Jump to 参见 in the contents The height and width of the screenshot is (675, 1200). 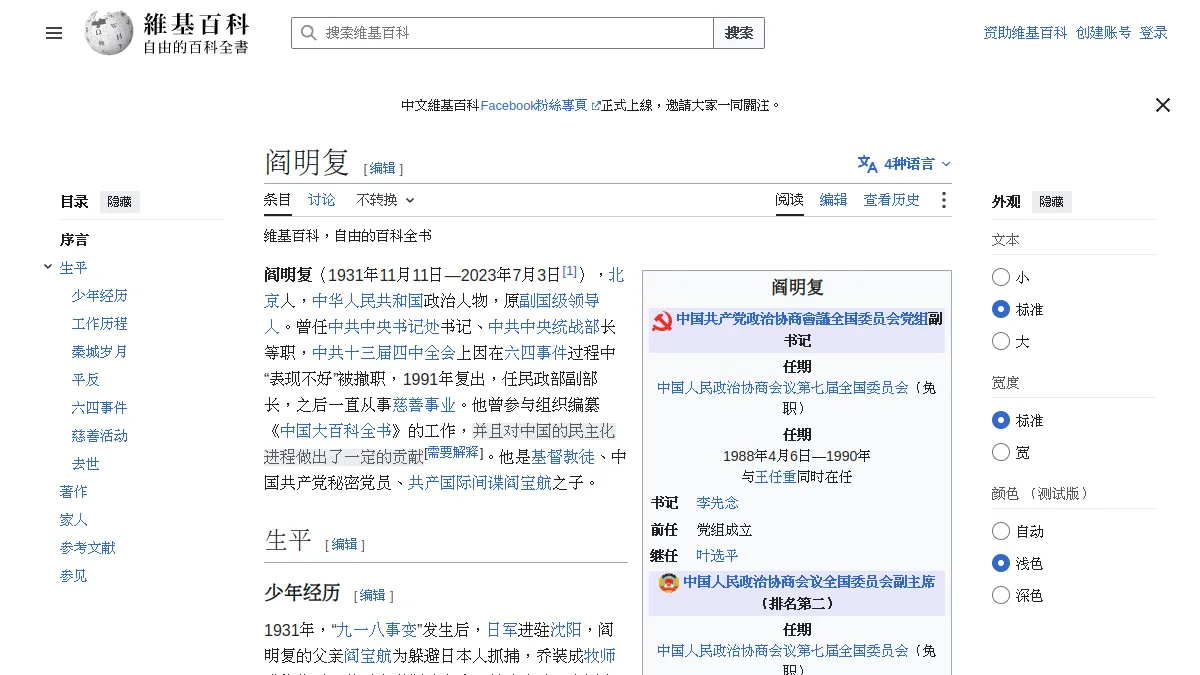tap(74, 576)
